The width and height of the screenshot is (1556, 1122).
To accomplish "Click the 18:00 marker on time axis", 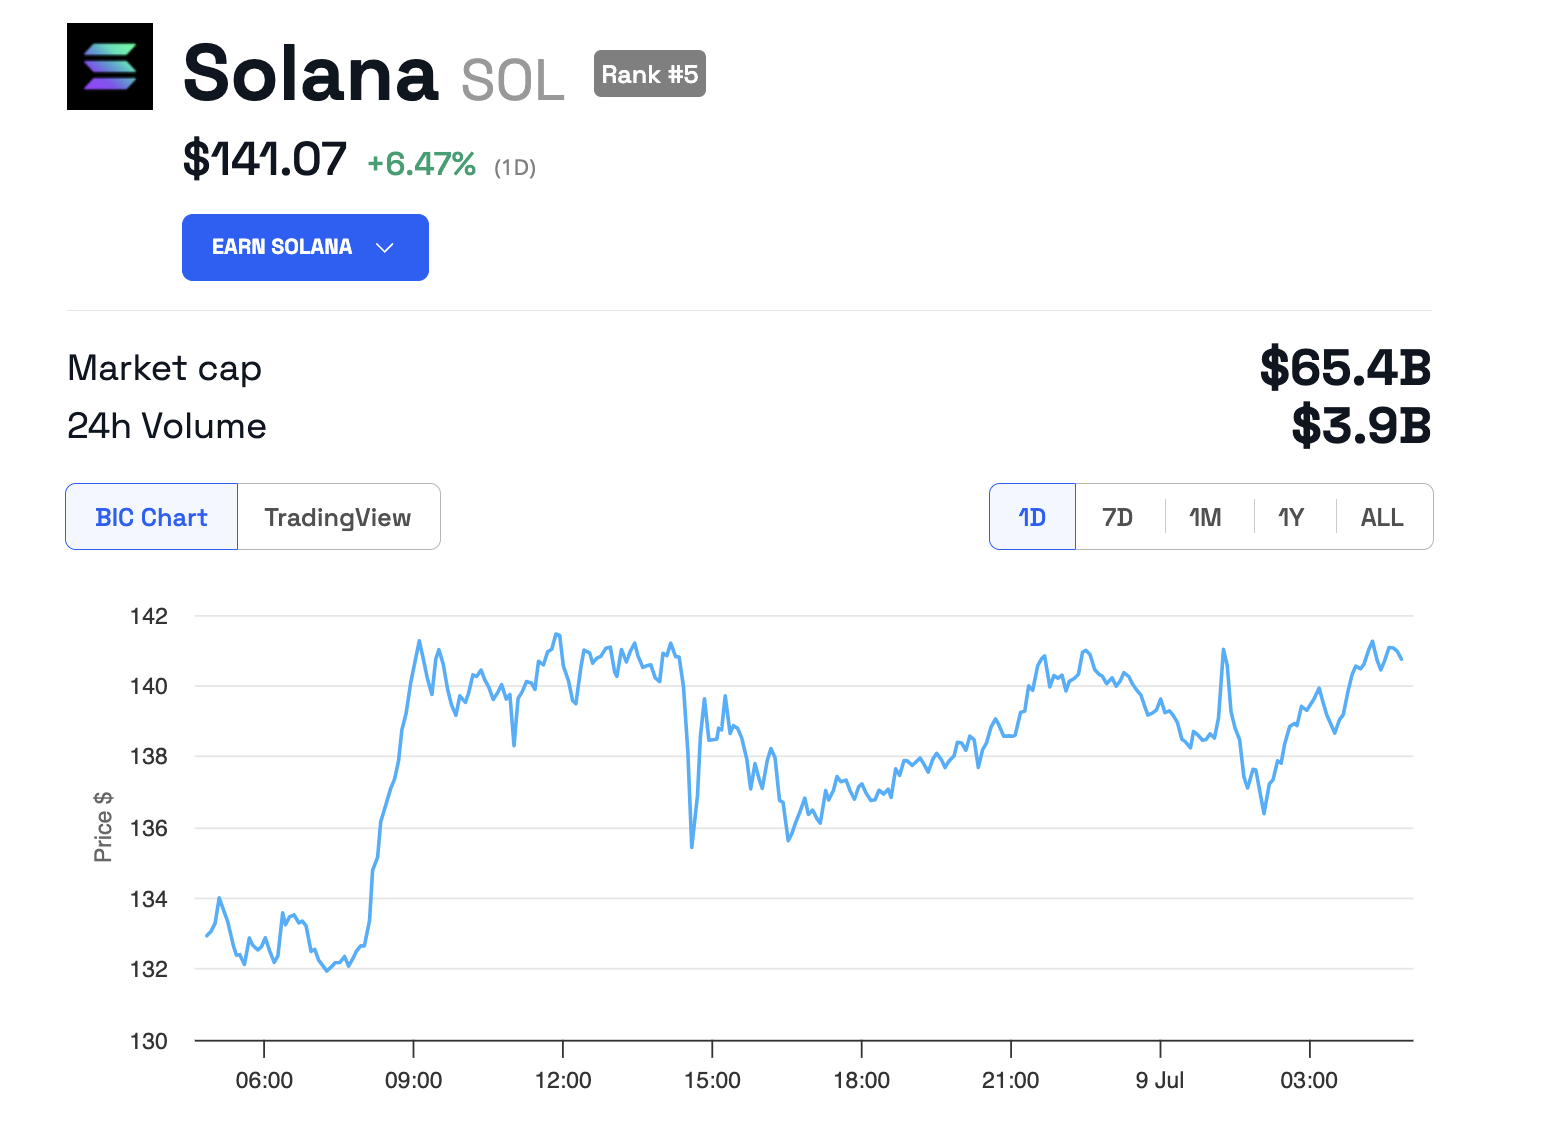I will pos(861,1080).
